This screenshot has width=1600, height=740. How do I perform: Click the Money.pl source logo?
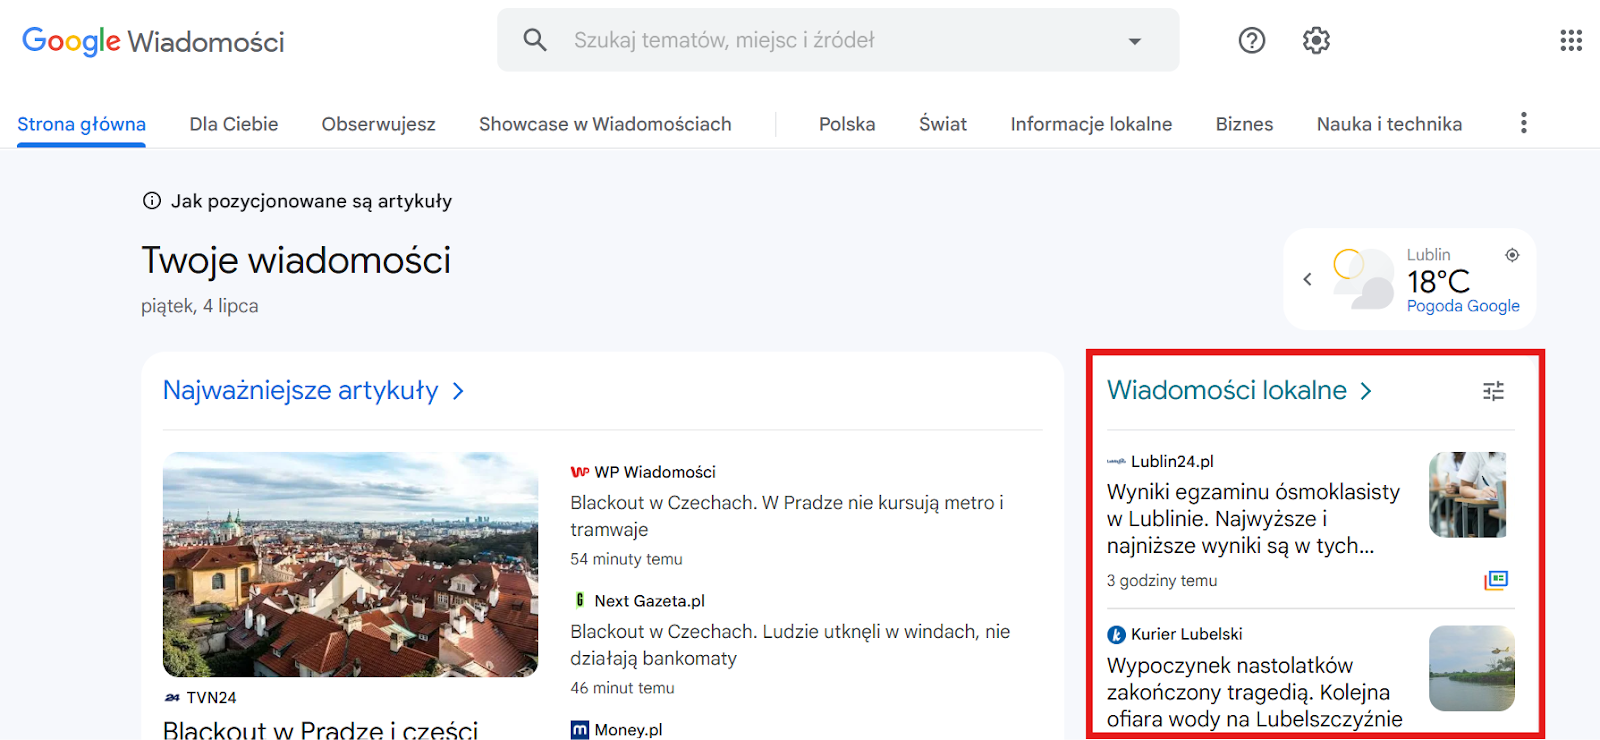tap(580, 730)
